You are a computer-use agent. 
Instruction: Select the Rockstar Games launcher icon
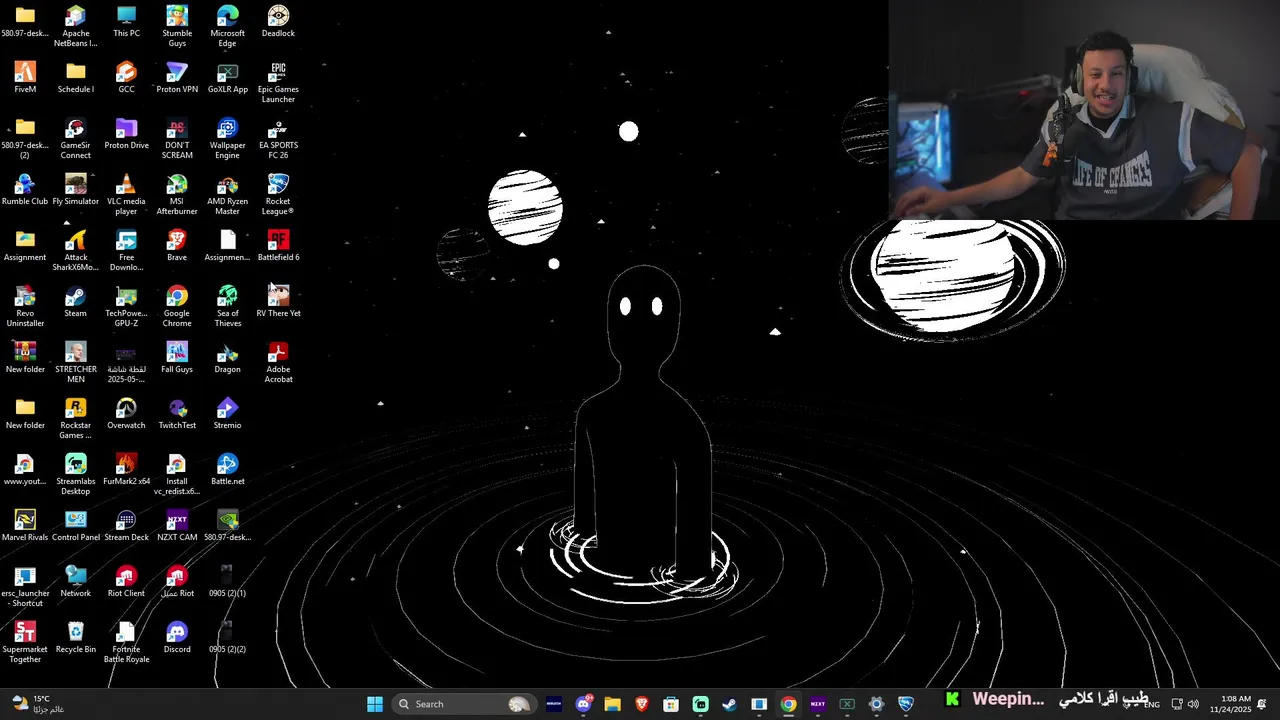[x=75, y=418]
